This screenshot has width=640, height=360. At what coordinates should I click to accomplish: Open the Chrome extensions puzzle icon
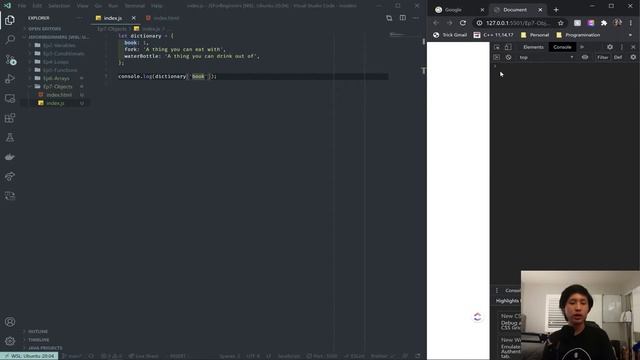click(x=604, y=23)
